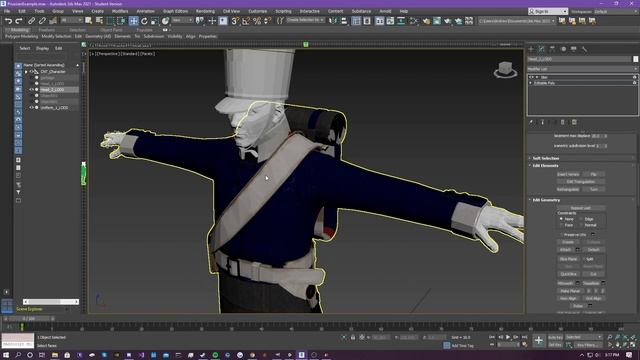Open the Create command panel tab

coord(531,49)
